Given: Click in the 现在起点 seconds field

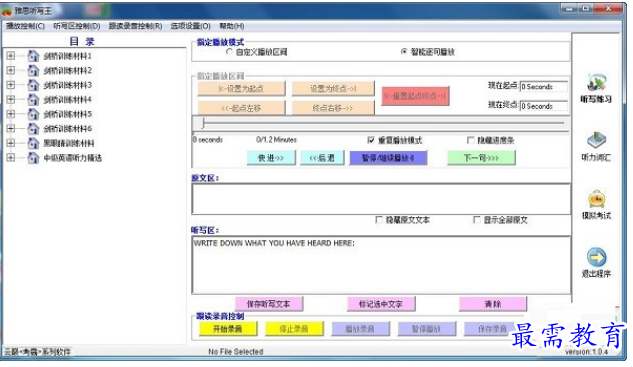Looking at the screenshot, I should tap(543, 86).
